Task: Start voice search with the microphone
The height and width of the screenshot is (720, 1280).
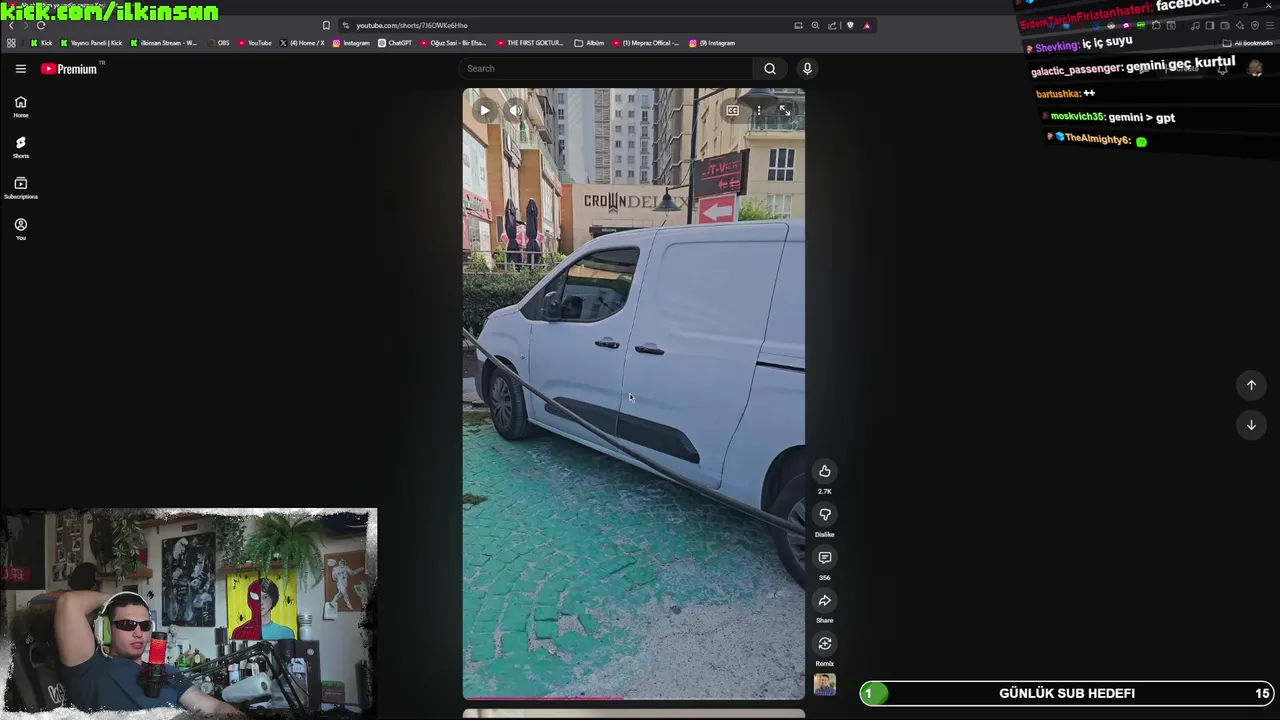Action: 807,68
